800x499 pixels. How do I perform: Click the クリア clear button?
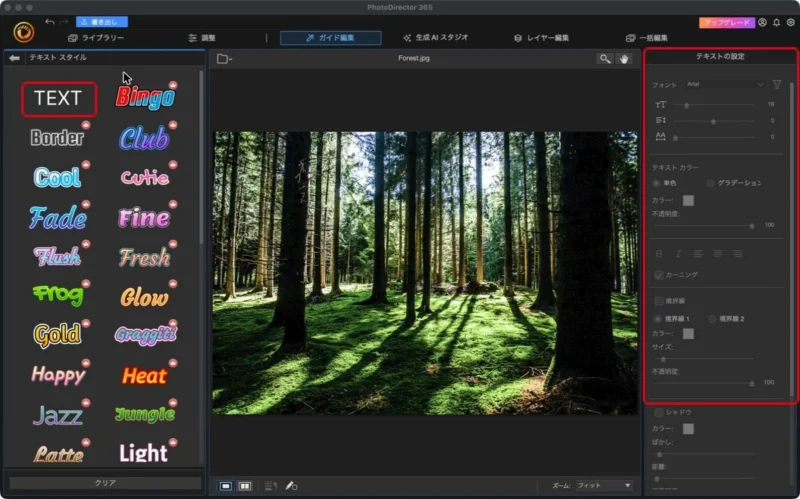tap(105, 483)
